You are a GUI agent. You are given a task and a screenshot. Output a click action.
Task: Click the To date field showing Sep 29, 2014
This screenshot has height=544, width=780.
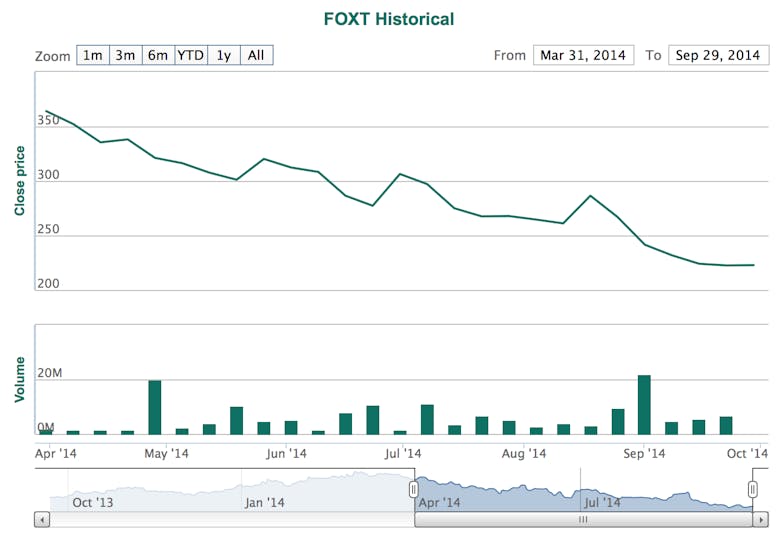(718, 55)
